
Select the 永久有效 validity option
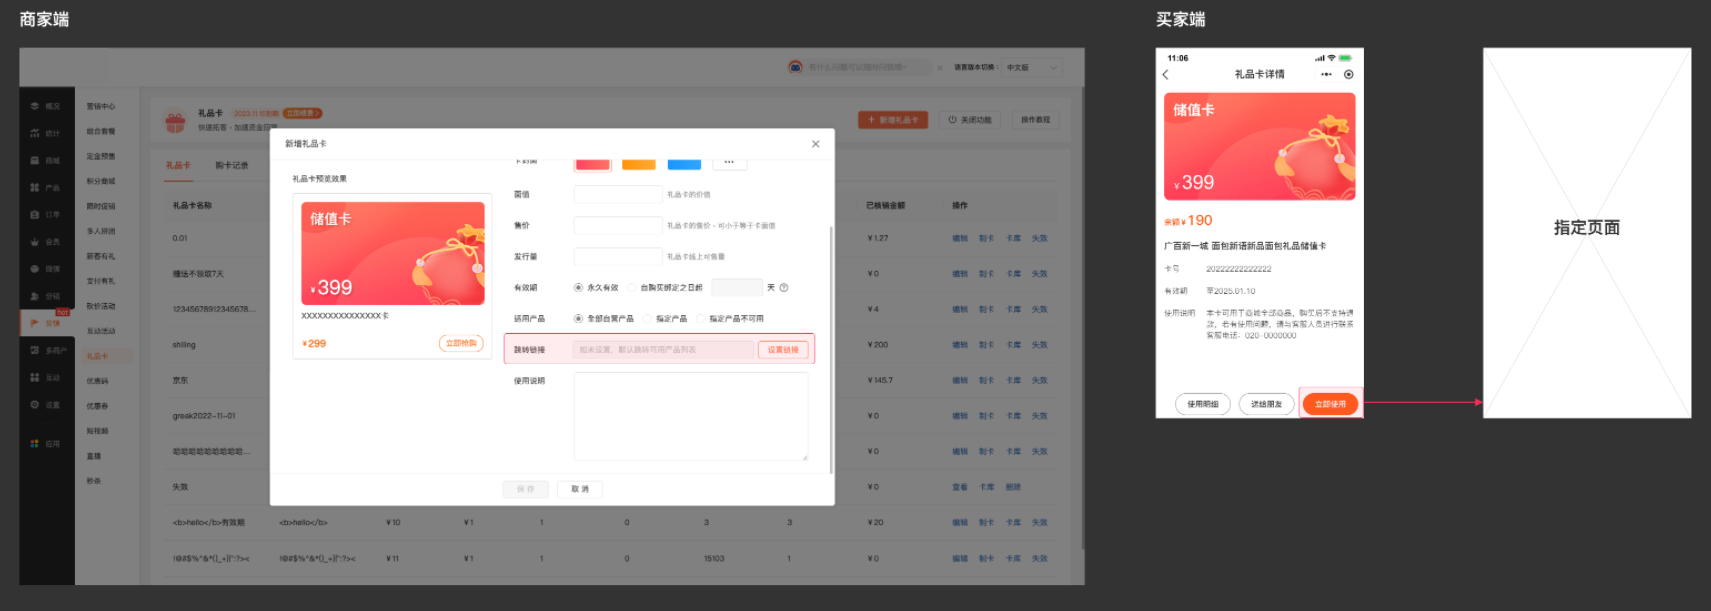(x=596, y=288)
